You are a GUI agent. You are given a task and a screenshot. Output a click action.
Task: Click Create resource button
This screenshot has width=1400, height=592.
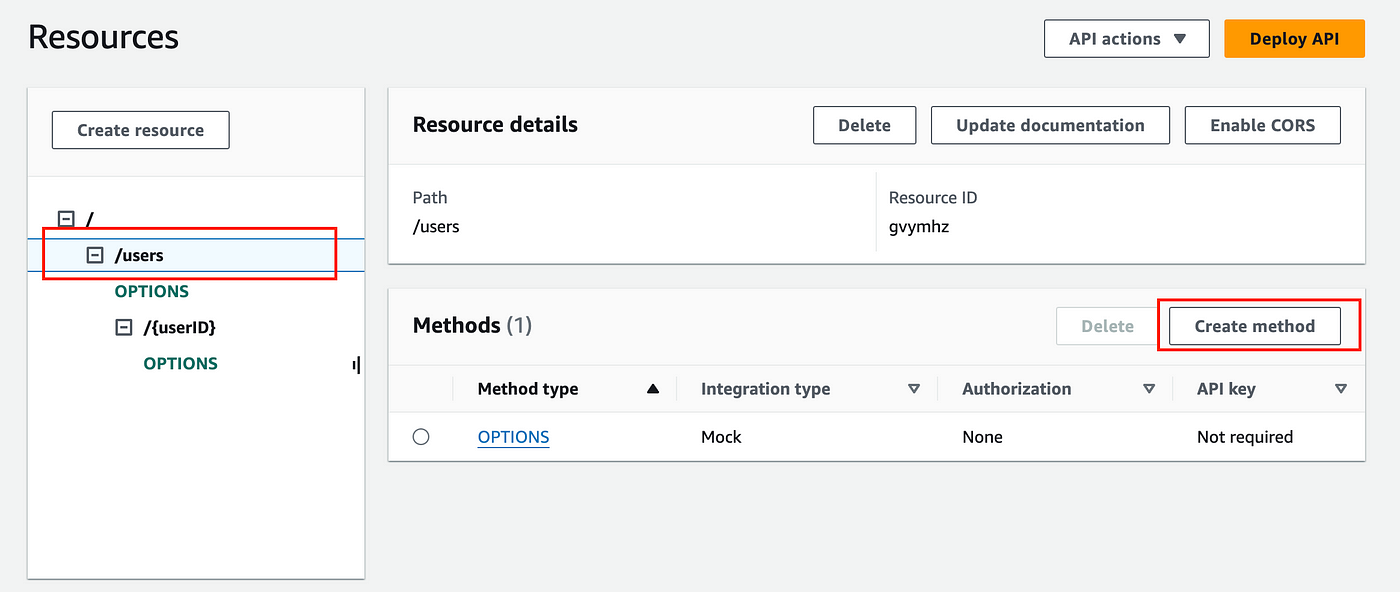click(x=140, y=130)
